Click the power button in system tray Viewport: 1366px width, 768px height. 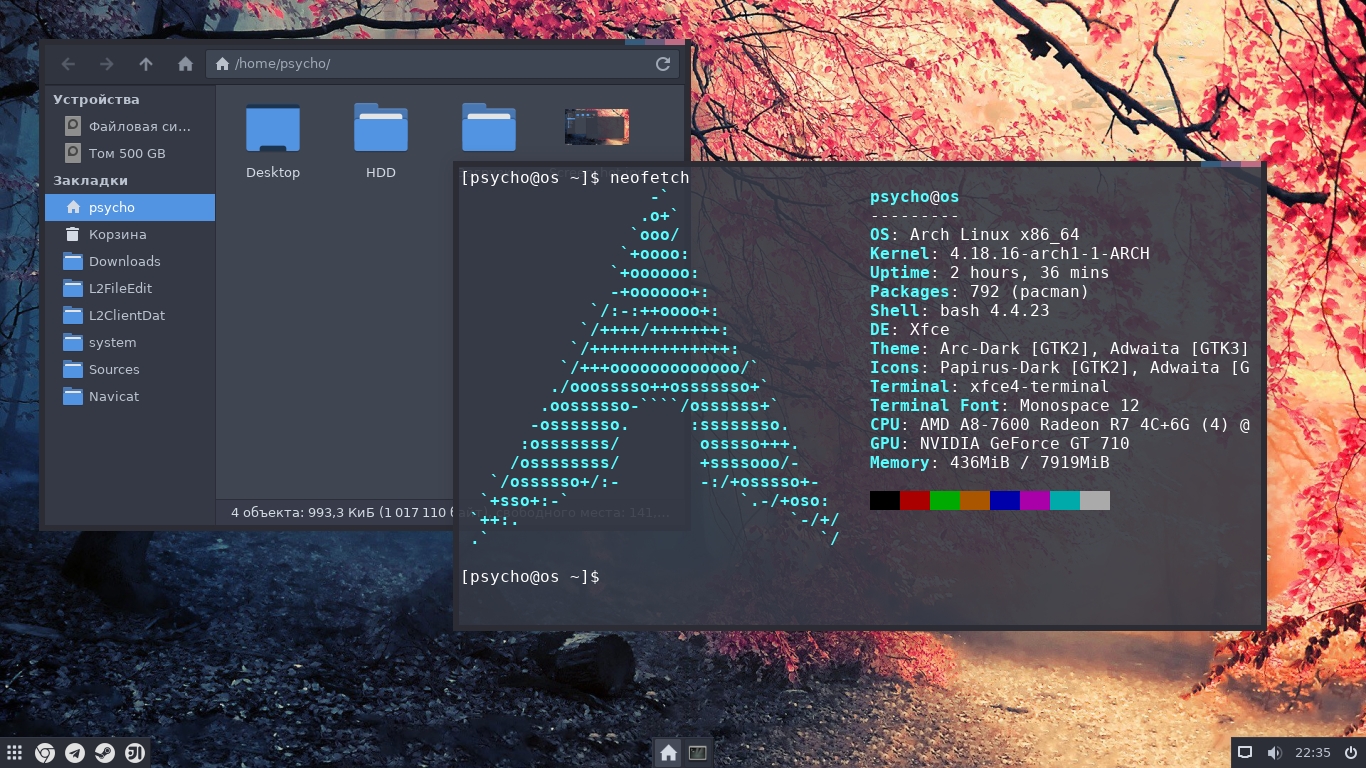pos(1349,753)
